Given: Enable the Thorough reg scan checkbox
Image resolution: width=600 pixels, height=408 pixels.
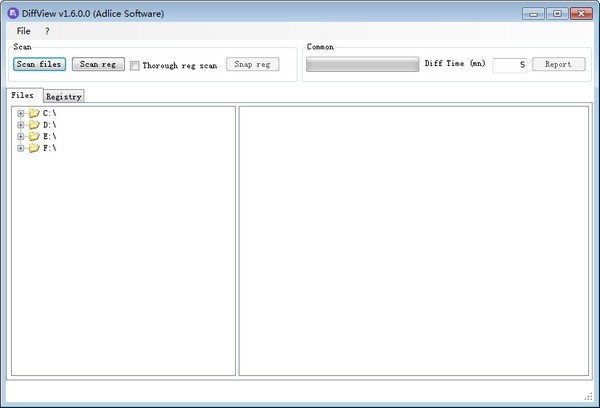Looking at the screenshot, I should [x=135, y=65].
